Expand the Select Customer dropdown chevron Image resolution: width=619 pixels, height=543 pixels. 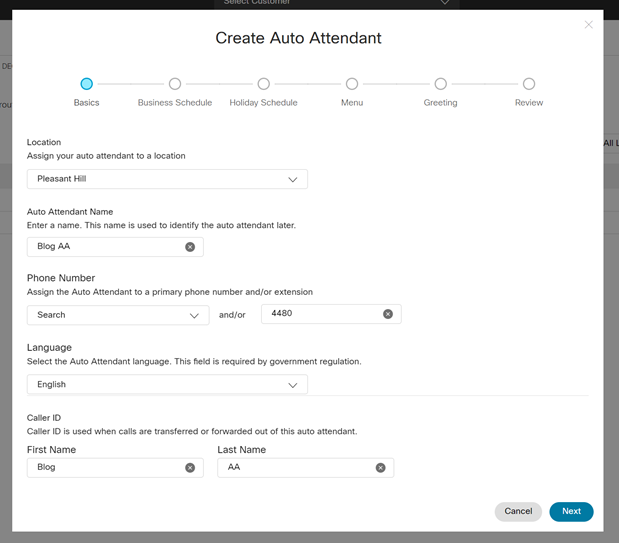point(445,3)
